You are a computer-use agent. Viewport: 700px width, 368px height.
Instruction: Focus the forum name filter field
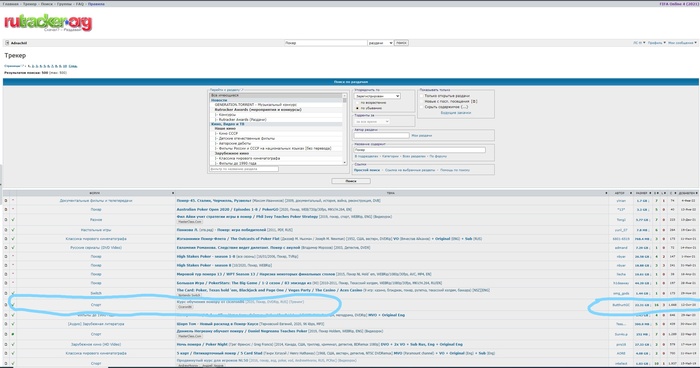point(244,169)
